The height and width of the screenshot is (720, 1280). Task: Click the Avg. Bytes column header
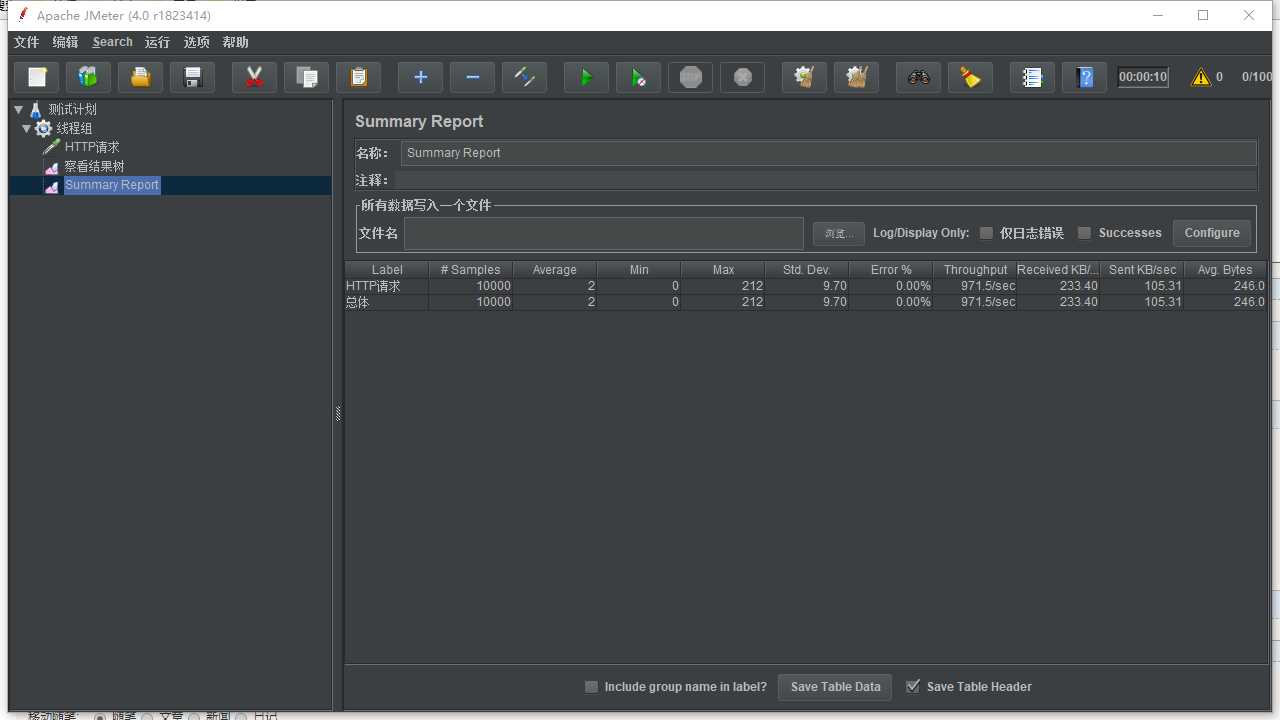click(1225, 270)
